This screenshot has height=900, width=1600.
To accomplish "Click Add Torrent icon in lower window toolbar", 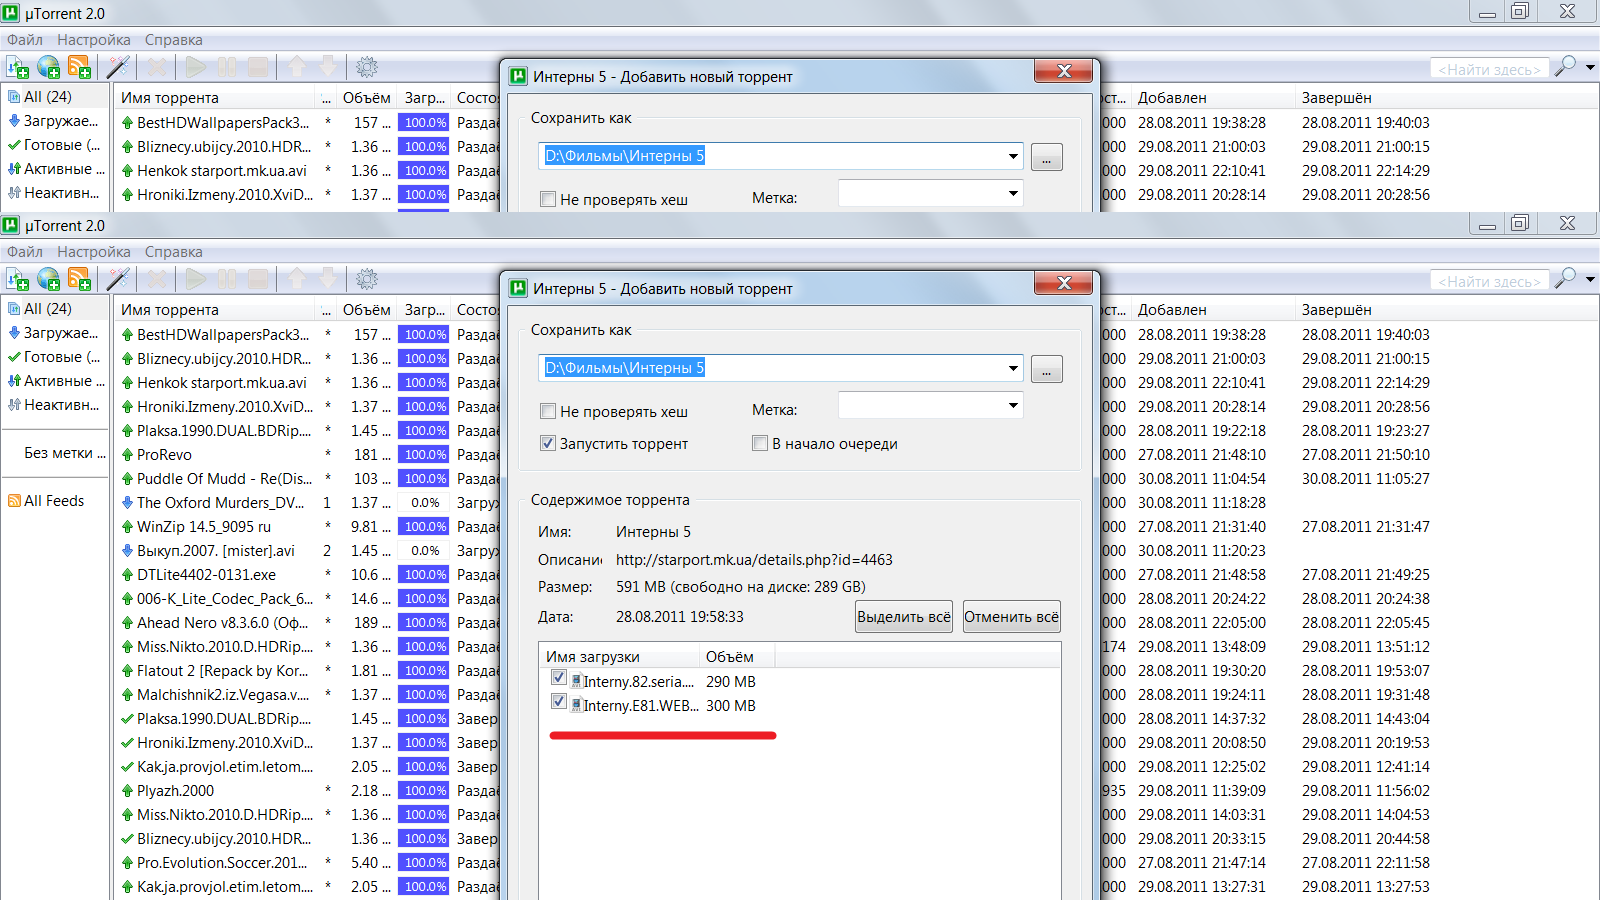I will (x=18, y=279).
